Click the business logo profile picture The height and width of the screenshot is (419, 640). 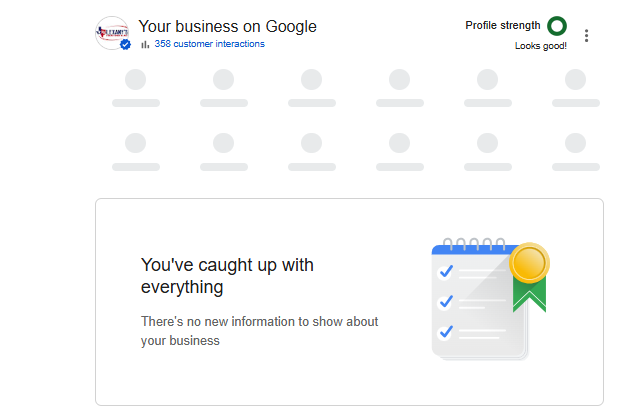pos(112,33)
